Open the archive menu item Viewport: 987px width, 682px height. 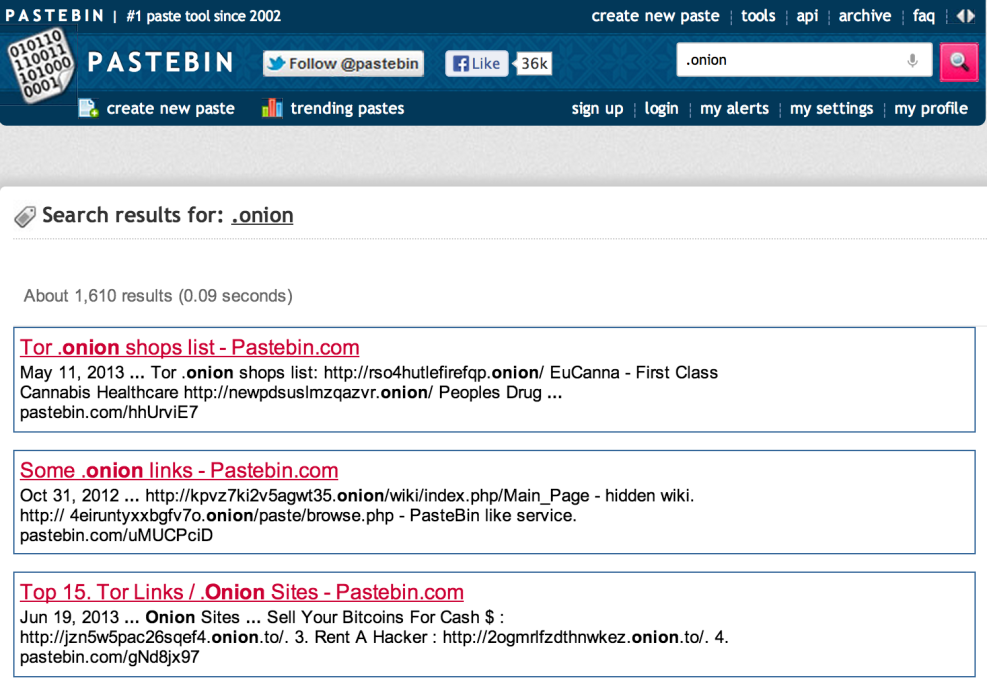point(864,16)
